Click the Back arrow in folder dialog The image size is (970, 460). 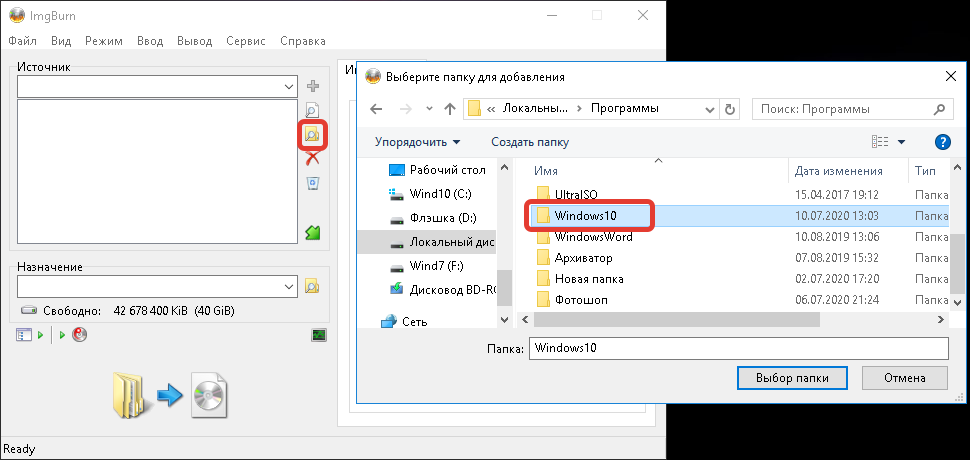point(376,109)
